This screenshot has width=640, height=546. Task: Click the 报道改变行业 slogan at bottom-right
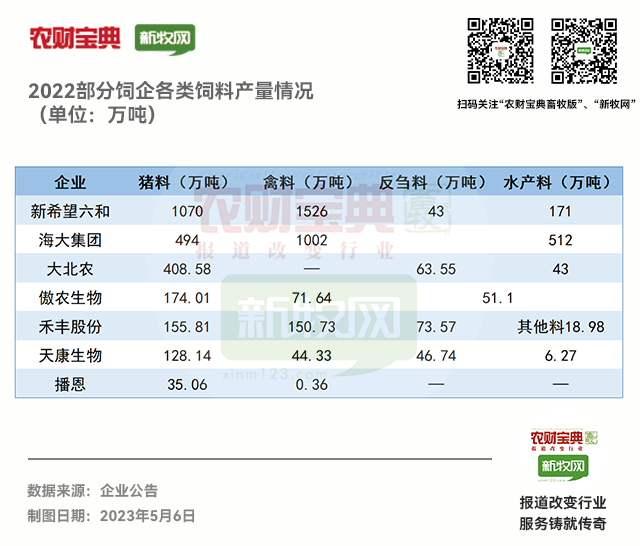(x=563, y=502)
